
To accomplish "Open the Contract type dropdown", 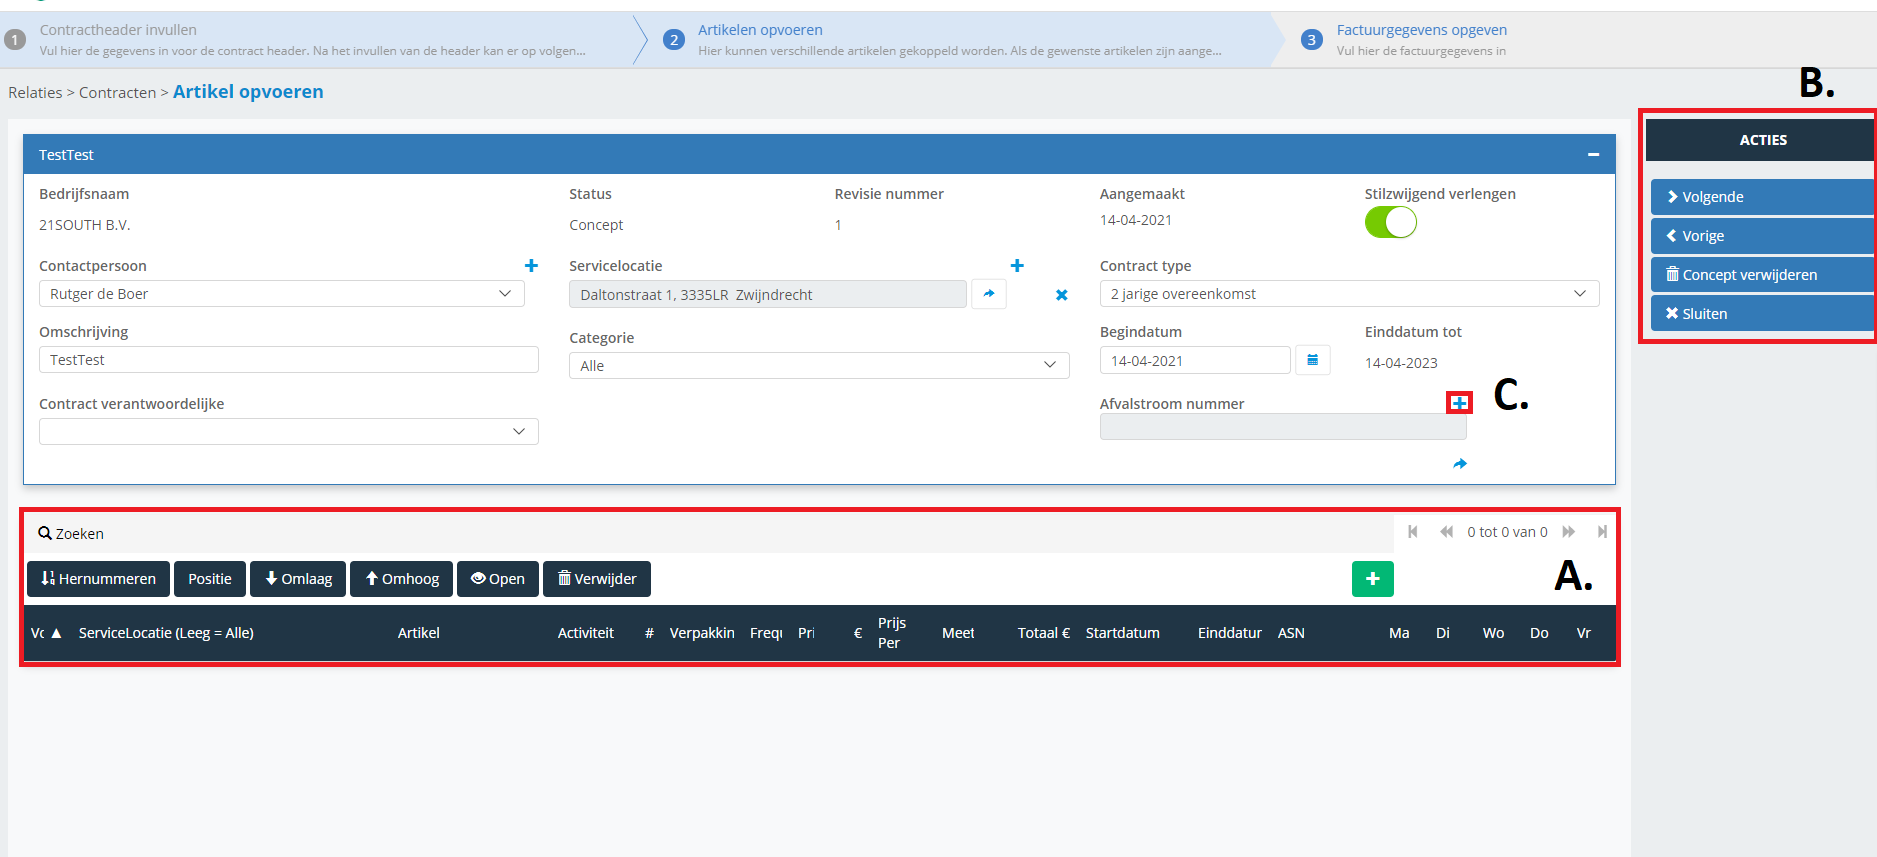I will [x=1349, y=294].
